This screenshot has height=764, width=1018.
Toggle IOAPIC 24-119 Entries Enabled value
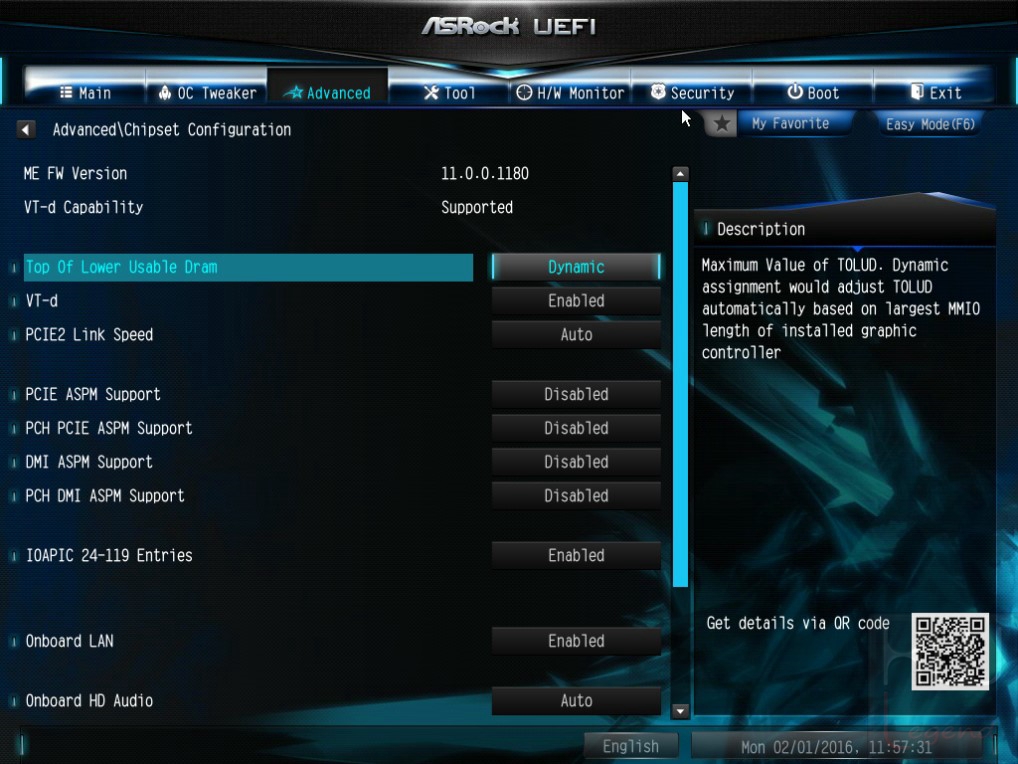(x=576, y=555)
